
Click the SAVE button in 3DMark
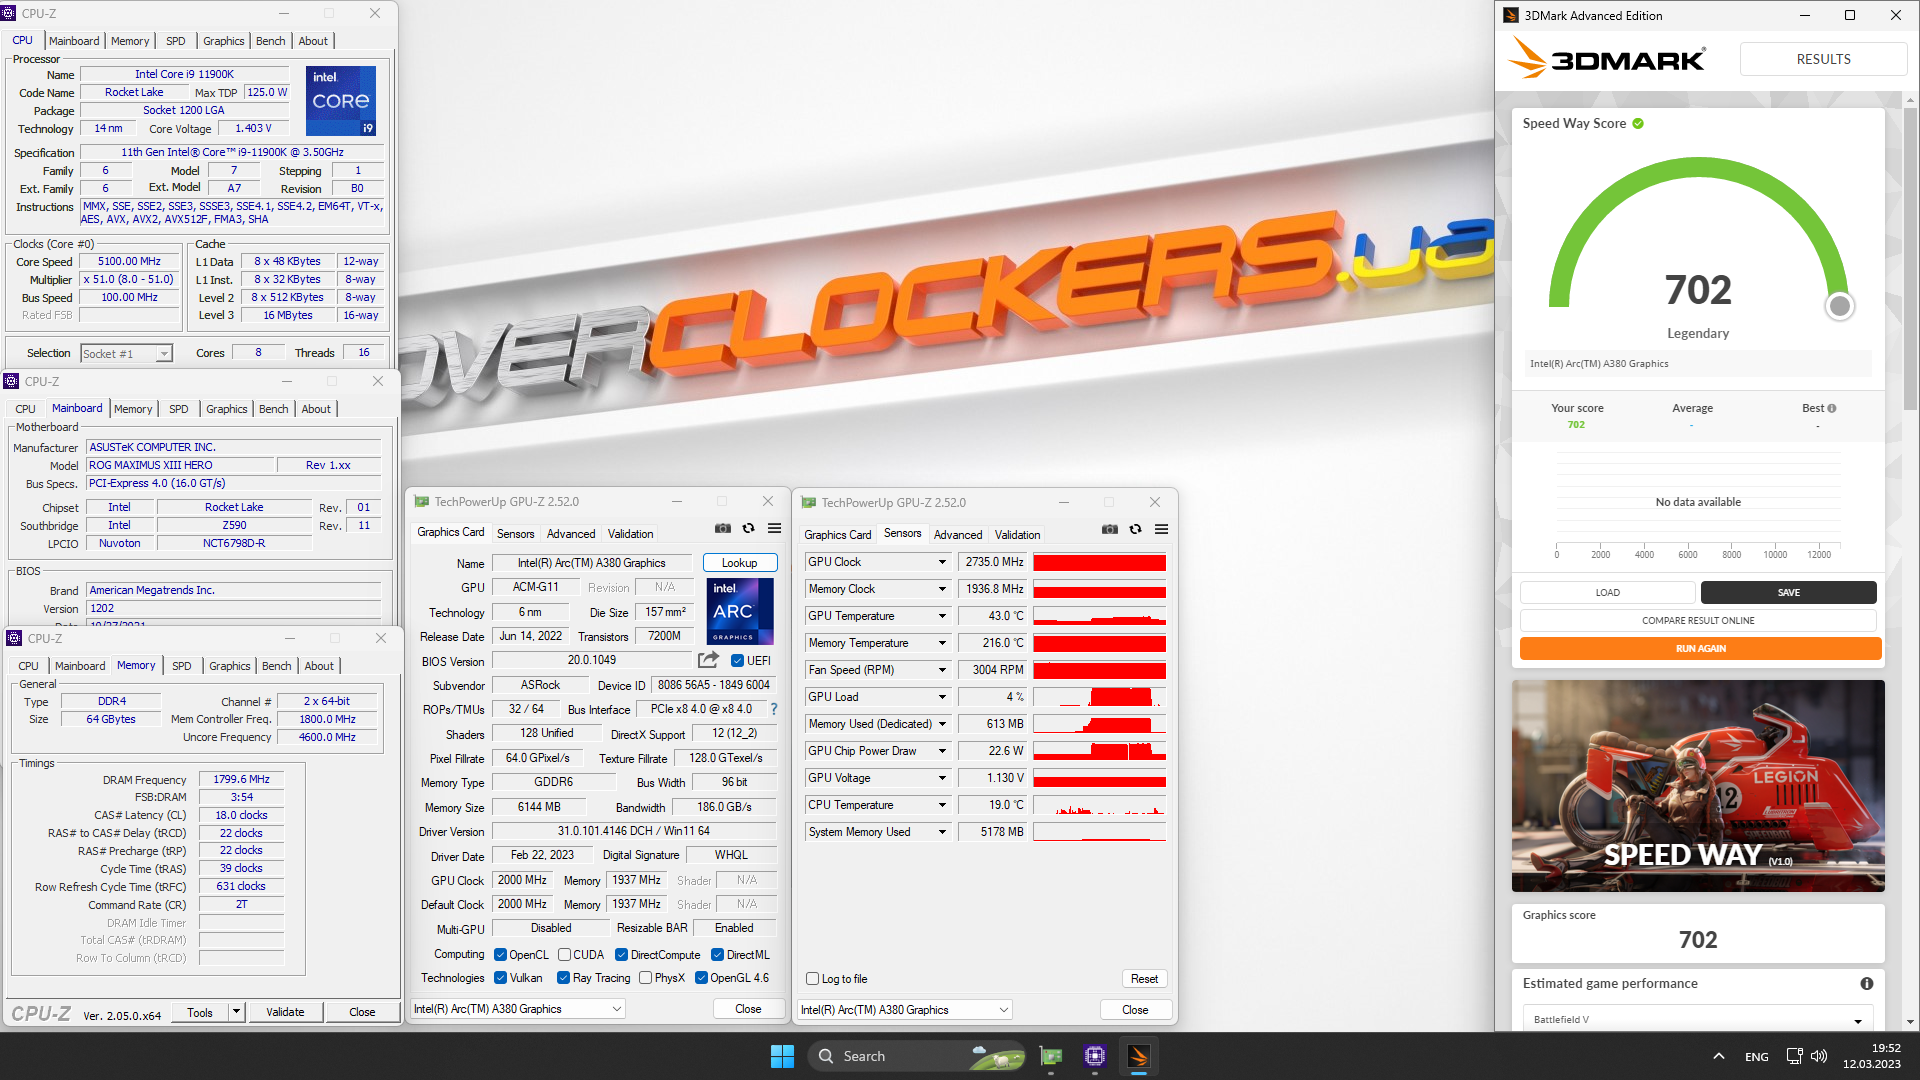1789,593
